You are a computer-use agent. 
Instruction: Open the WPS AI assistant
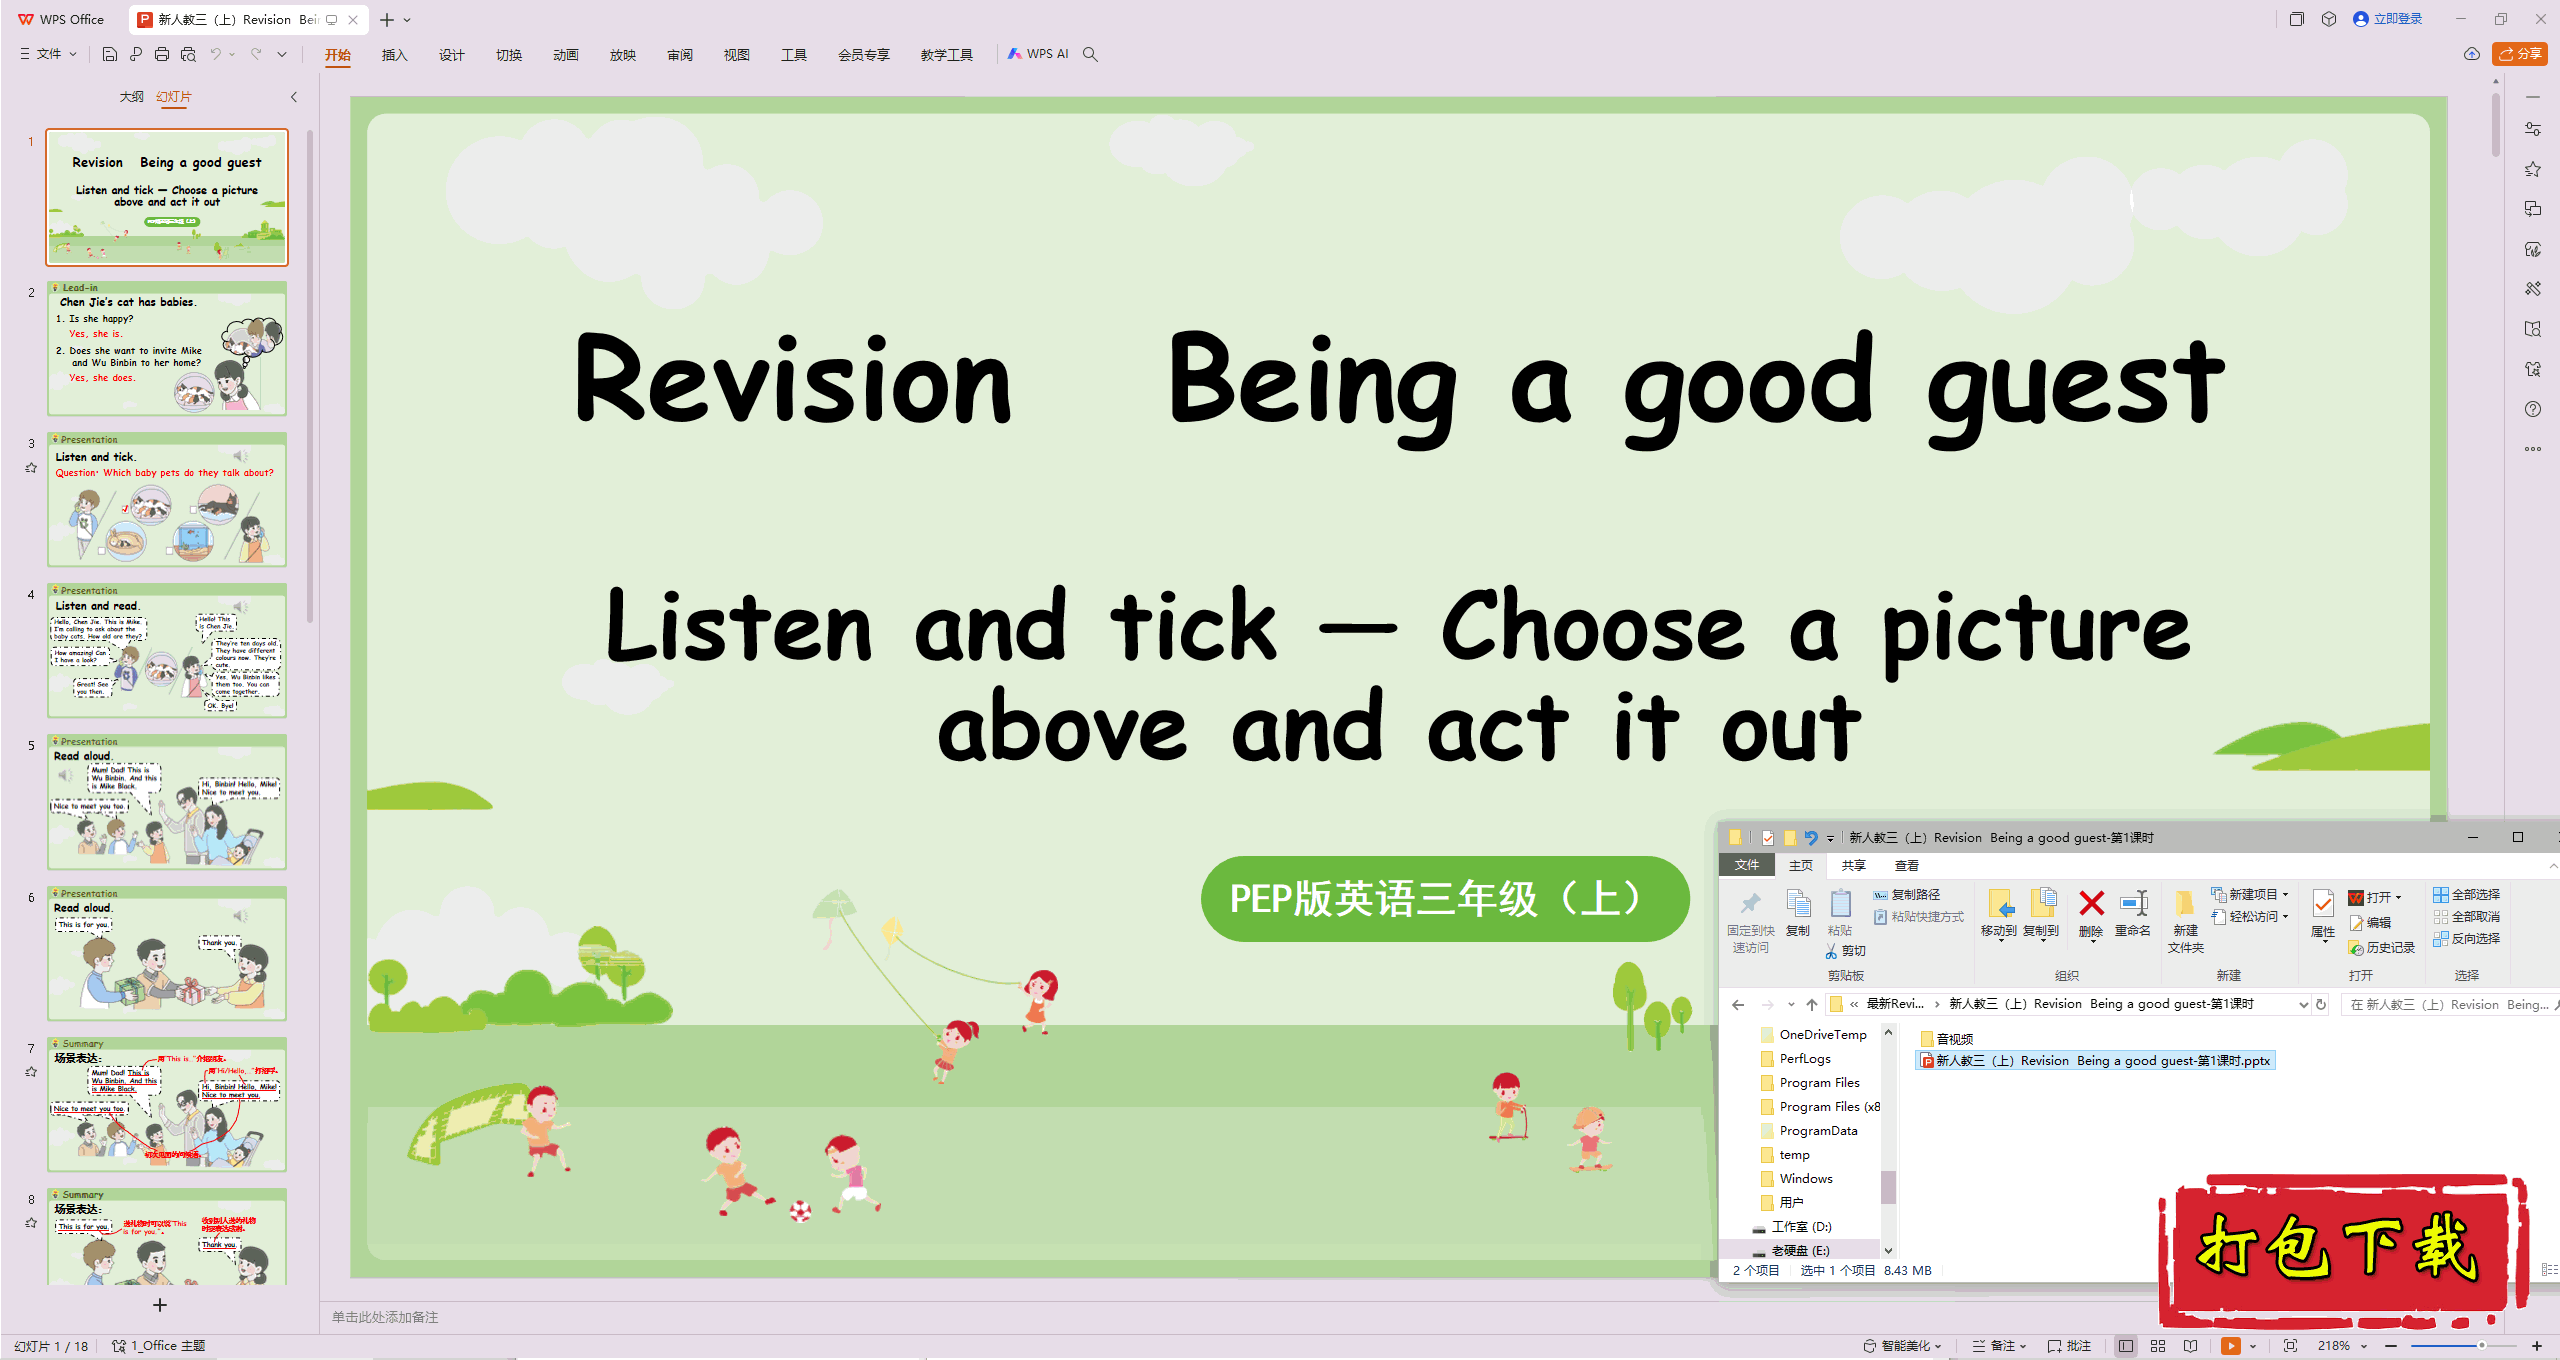pos(1038,54)
